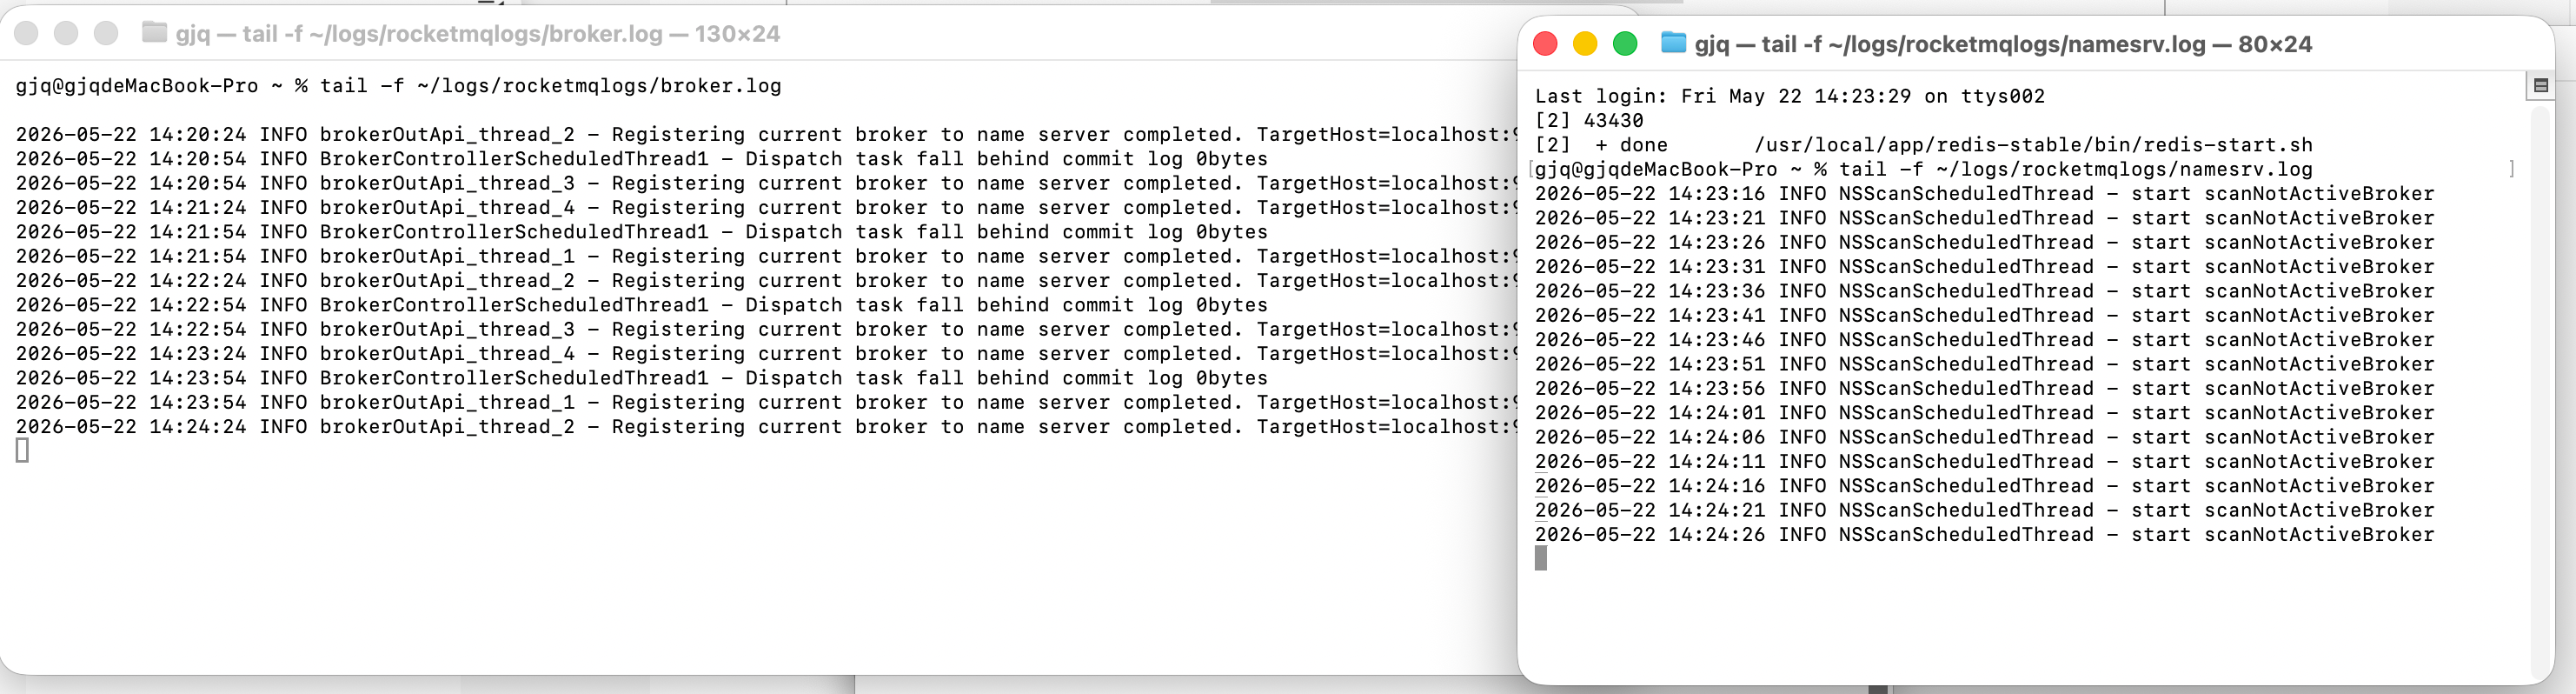Click the last namesrv log line at 14:24:26

[1984, 534]
